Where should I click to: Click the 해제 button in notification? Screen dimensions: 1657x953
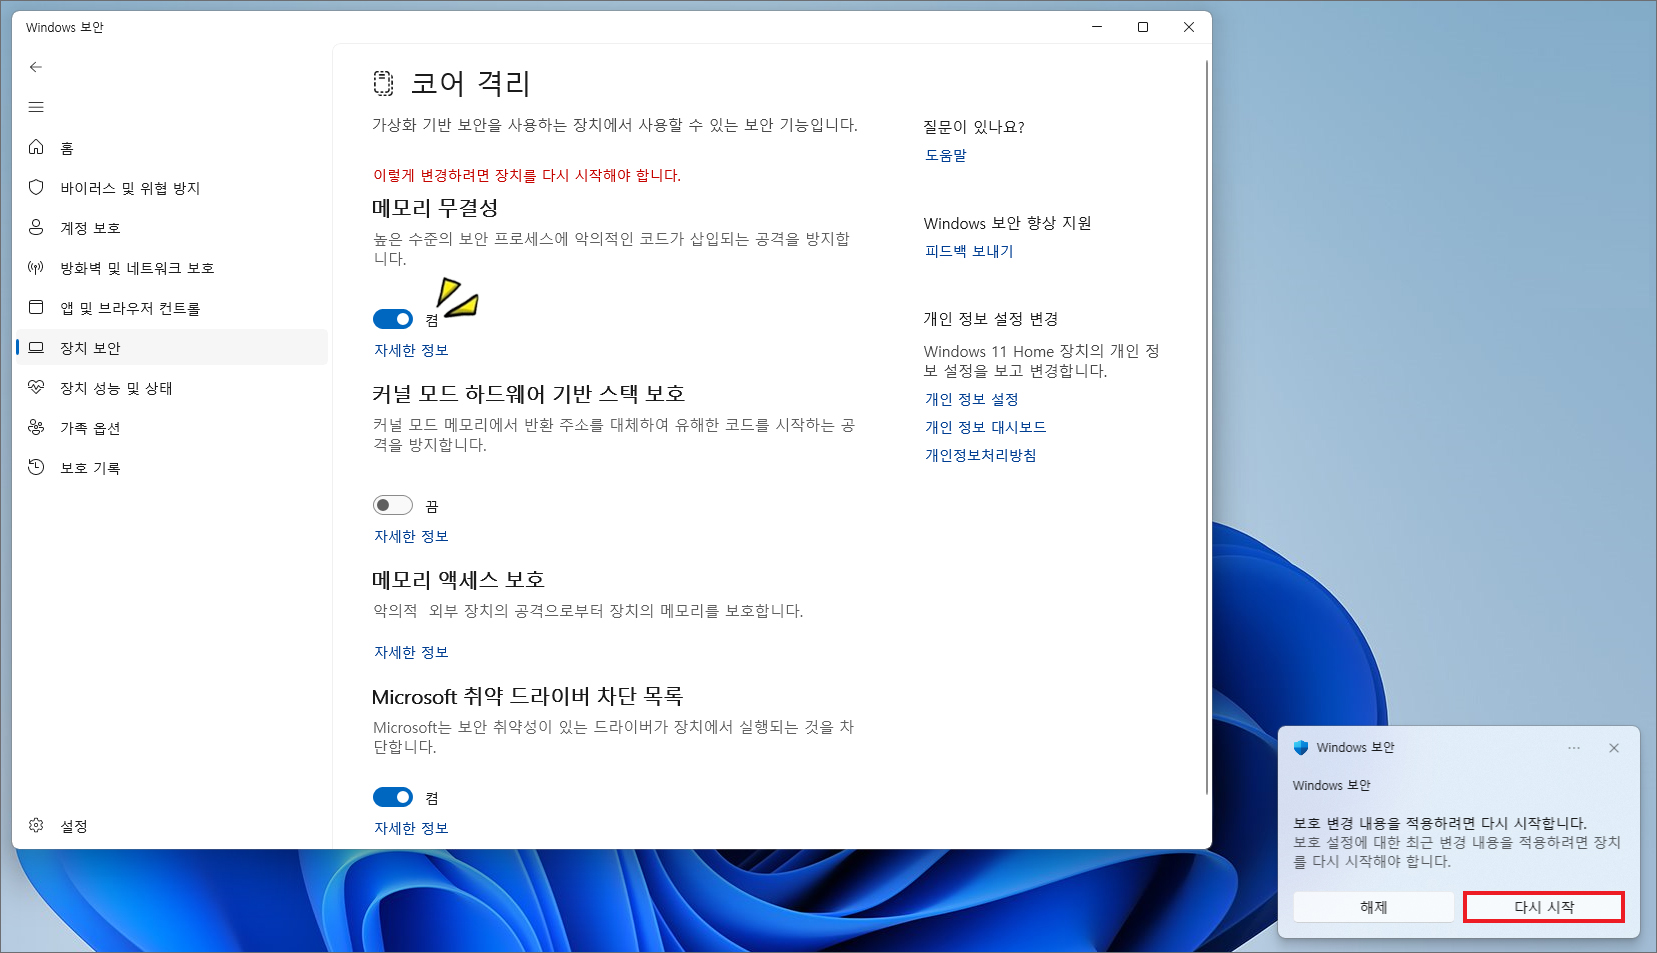(x=1374, y=907)
